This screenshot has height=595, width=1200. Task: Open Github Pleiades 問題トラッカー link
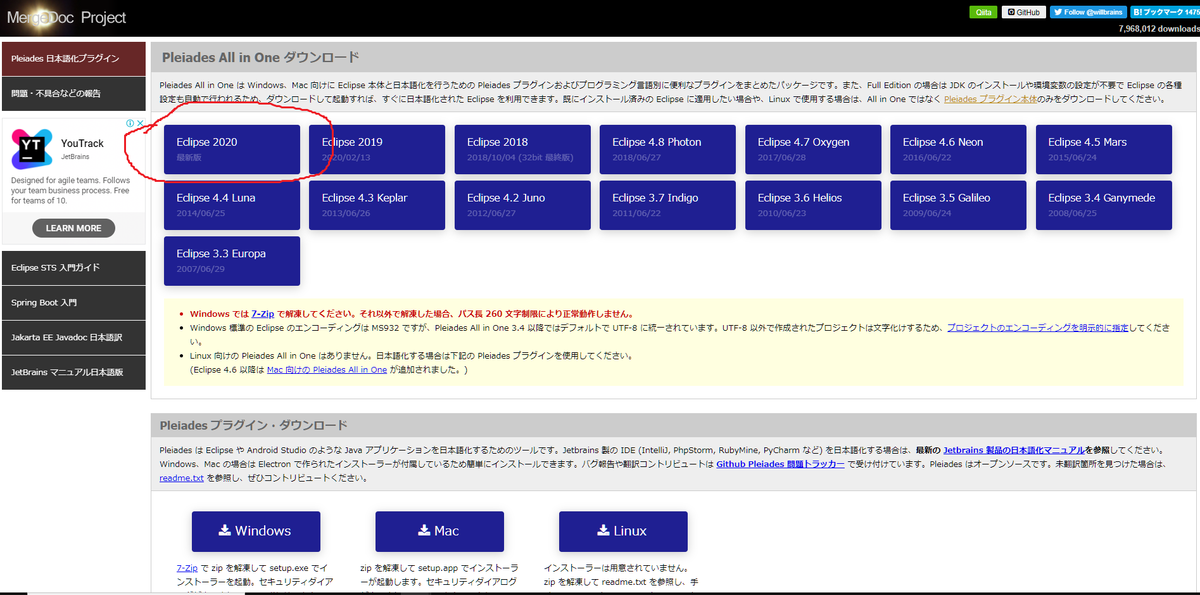point(778,465)
